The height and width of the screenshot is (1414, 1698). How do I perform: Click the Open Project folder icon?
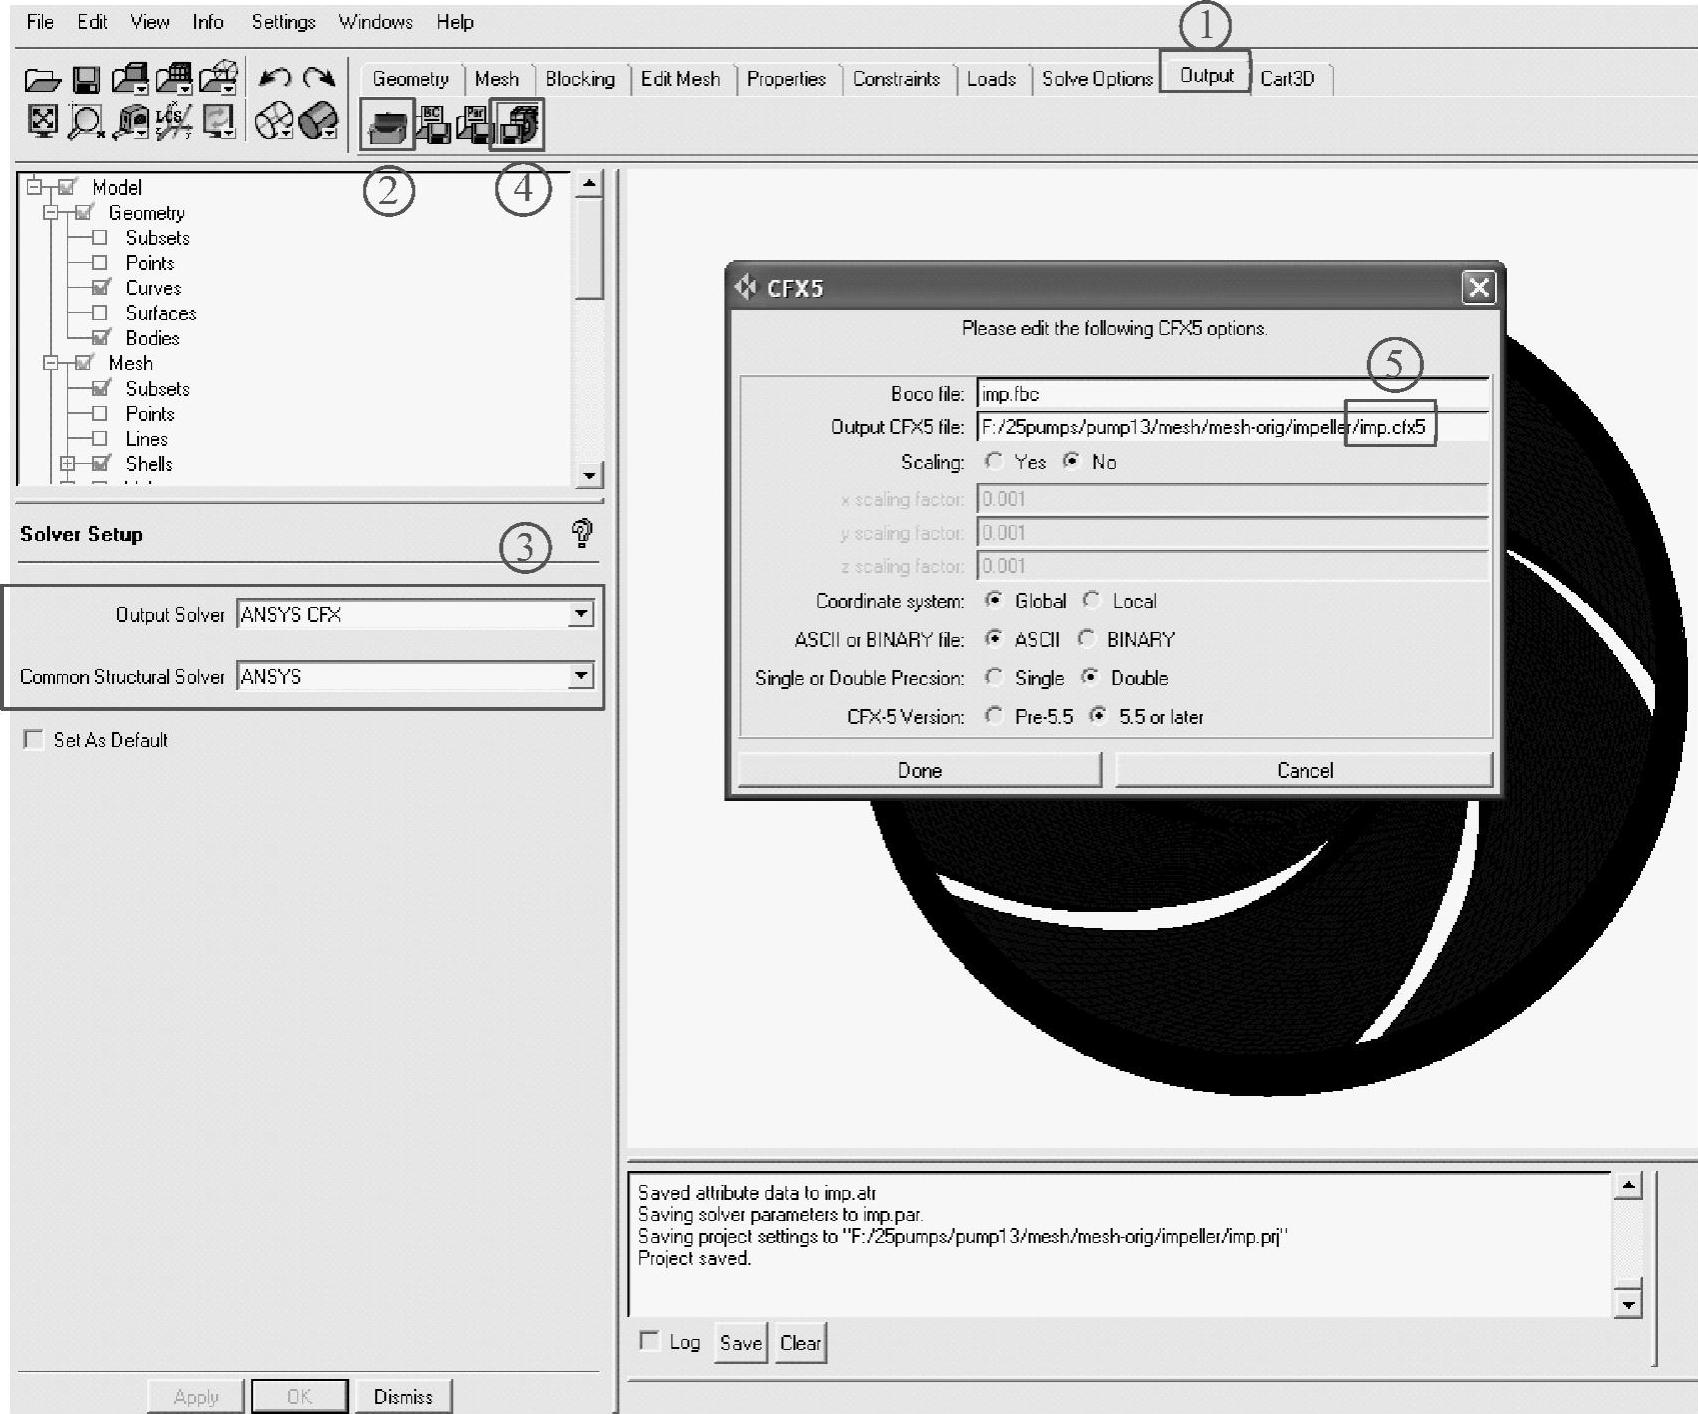[x=42, y=80]
